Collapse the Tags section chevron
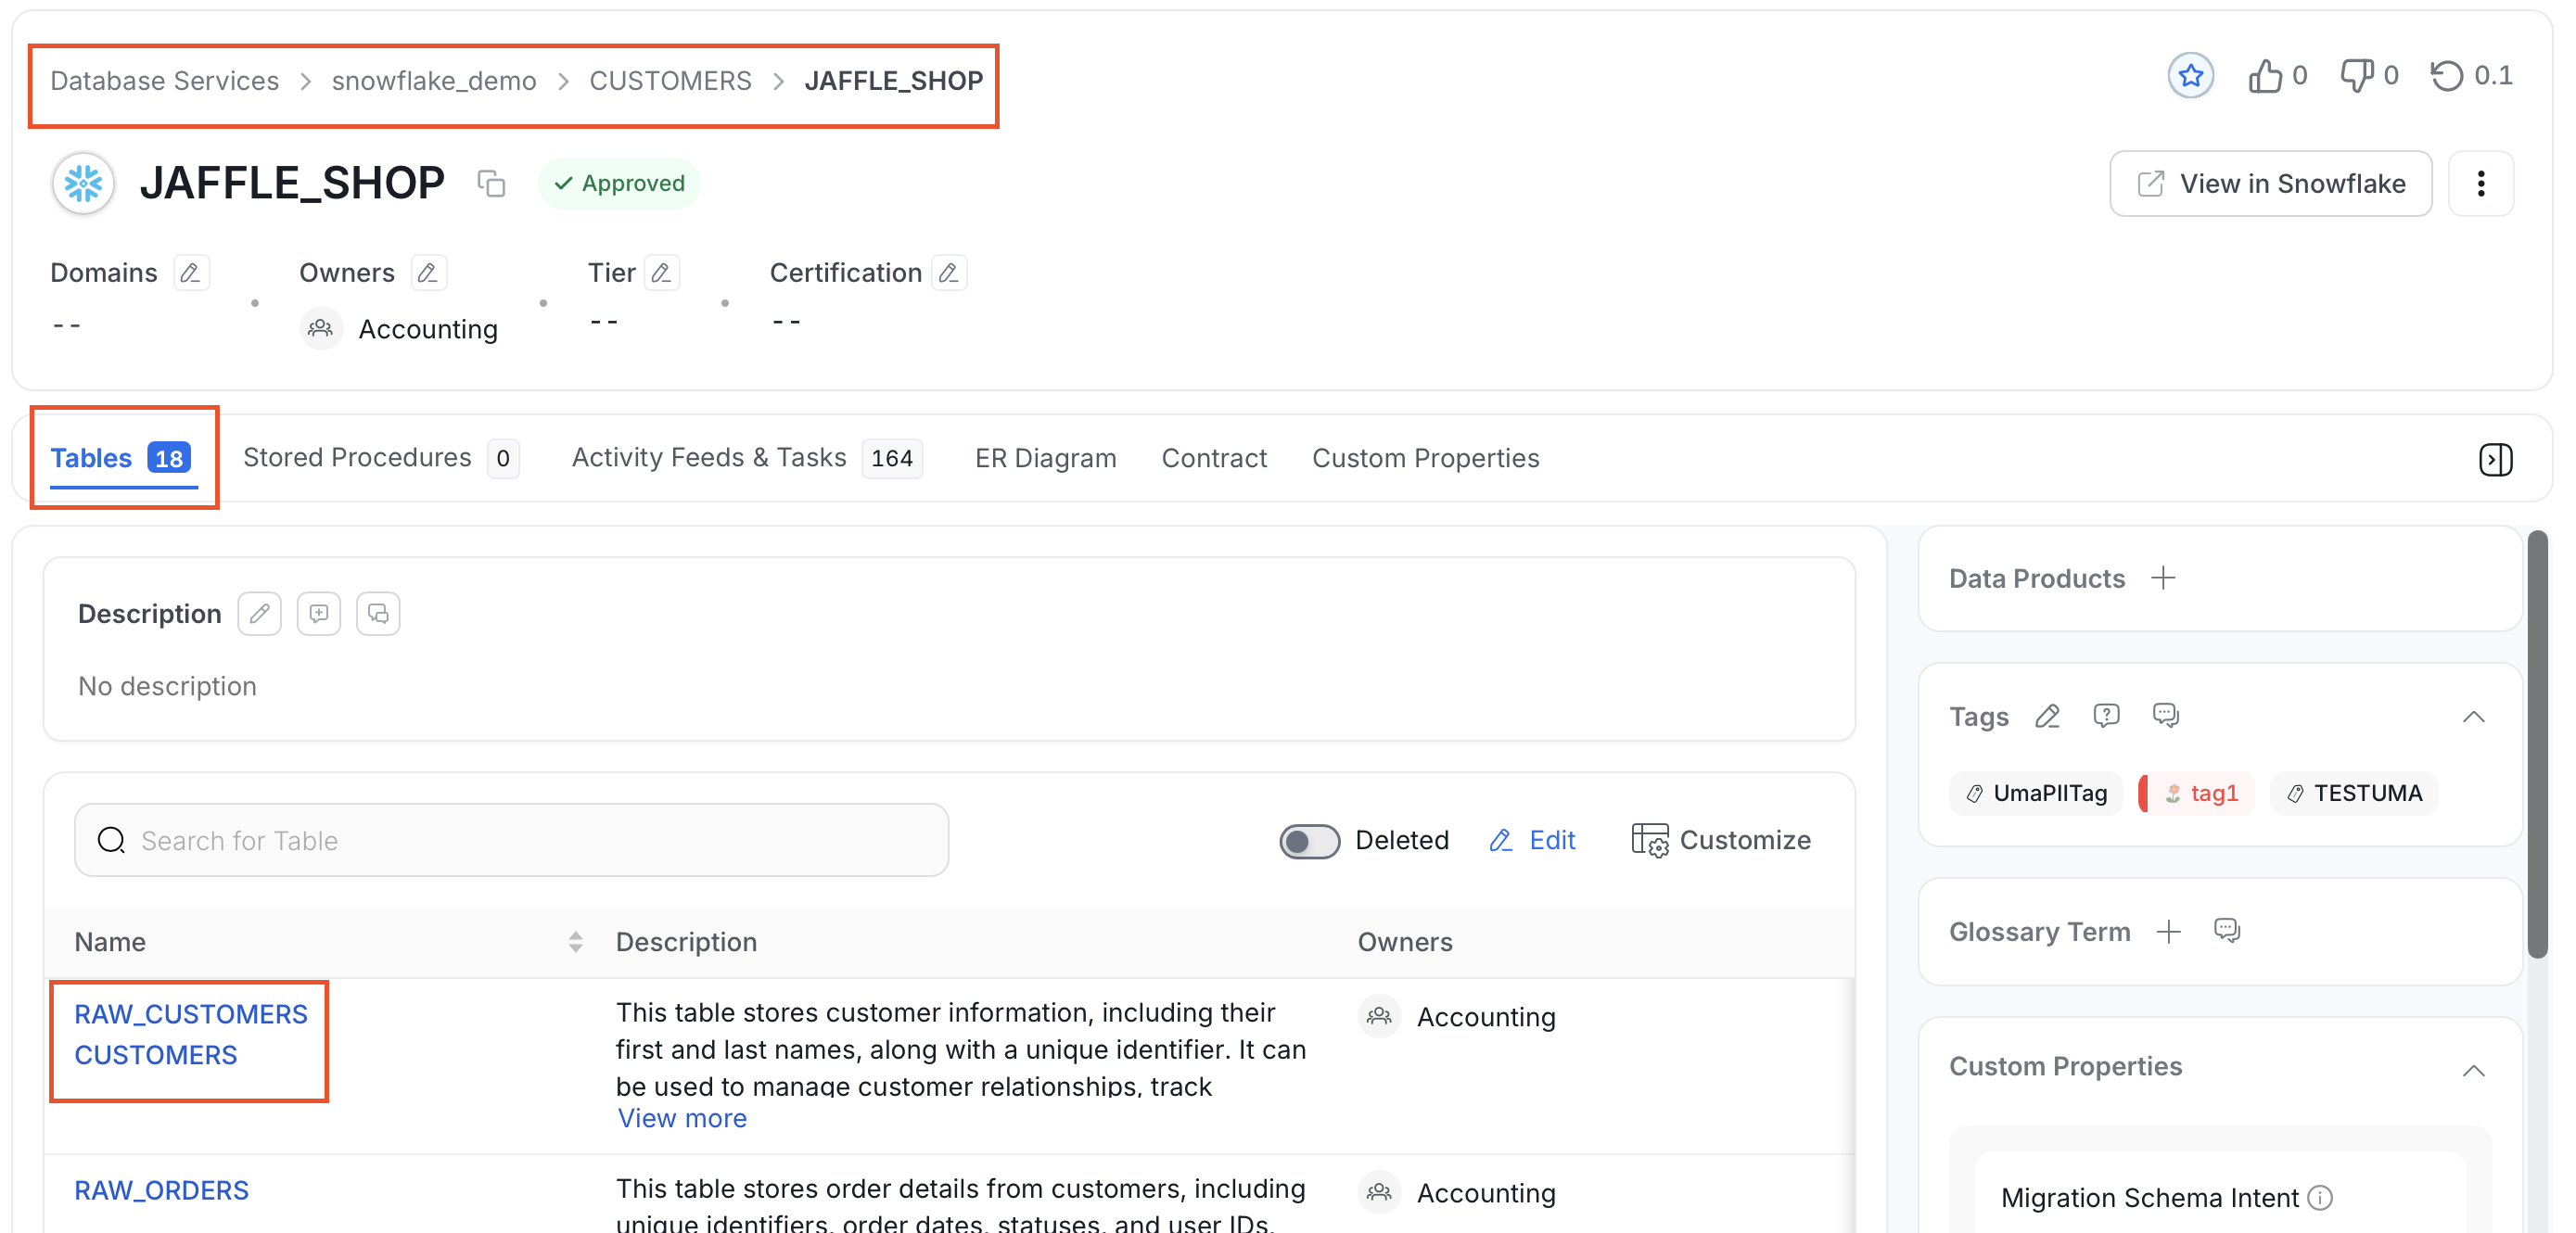 (2474, 716)
